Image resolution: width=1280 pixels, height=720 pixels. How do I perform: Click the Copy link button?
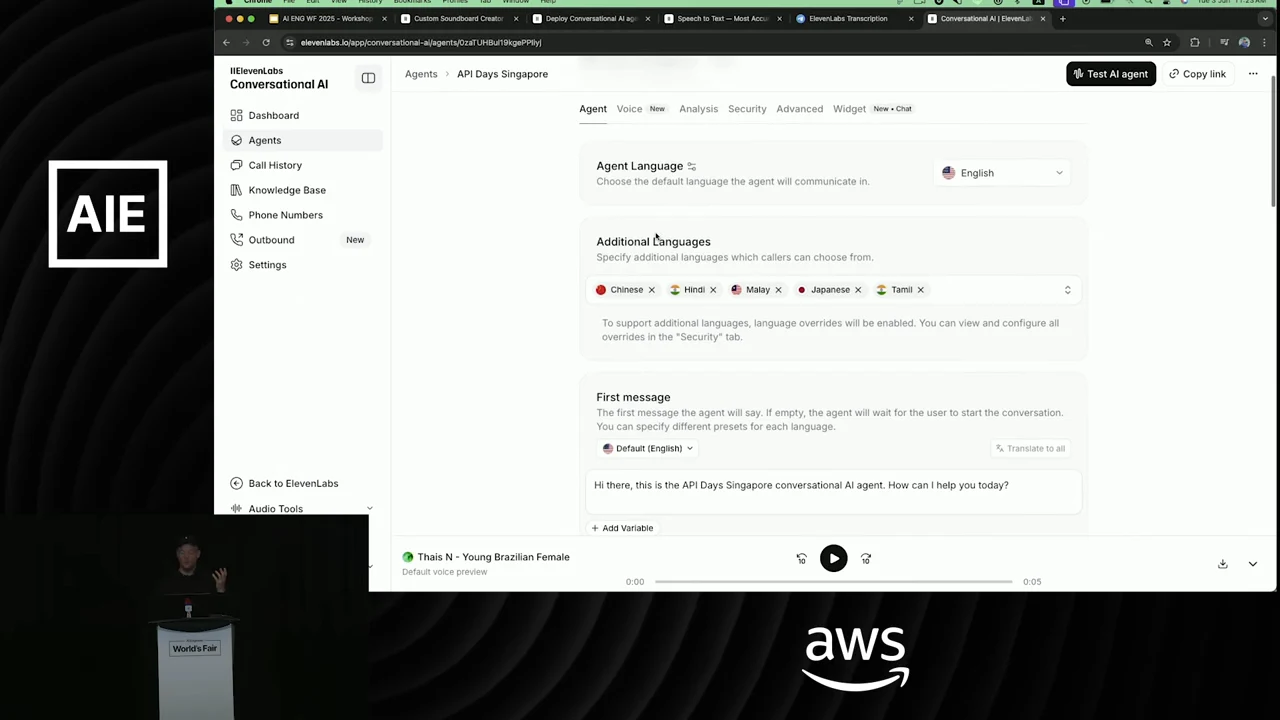click(1197, 74)
